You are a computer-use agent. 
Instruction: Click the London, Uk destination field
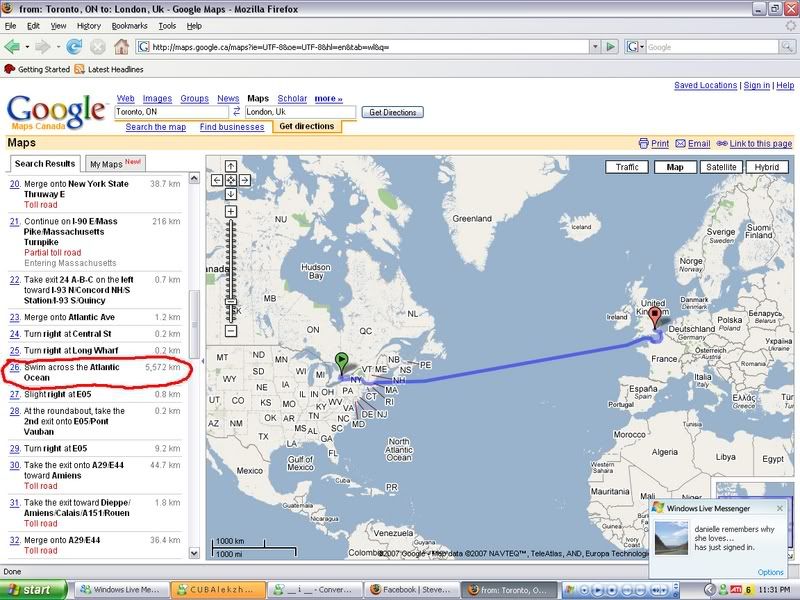tap(300, 112)
